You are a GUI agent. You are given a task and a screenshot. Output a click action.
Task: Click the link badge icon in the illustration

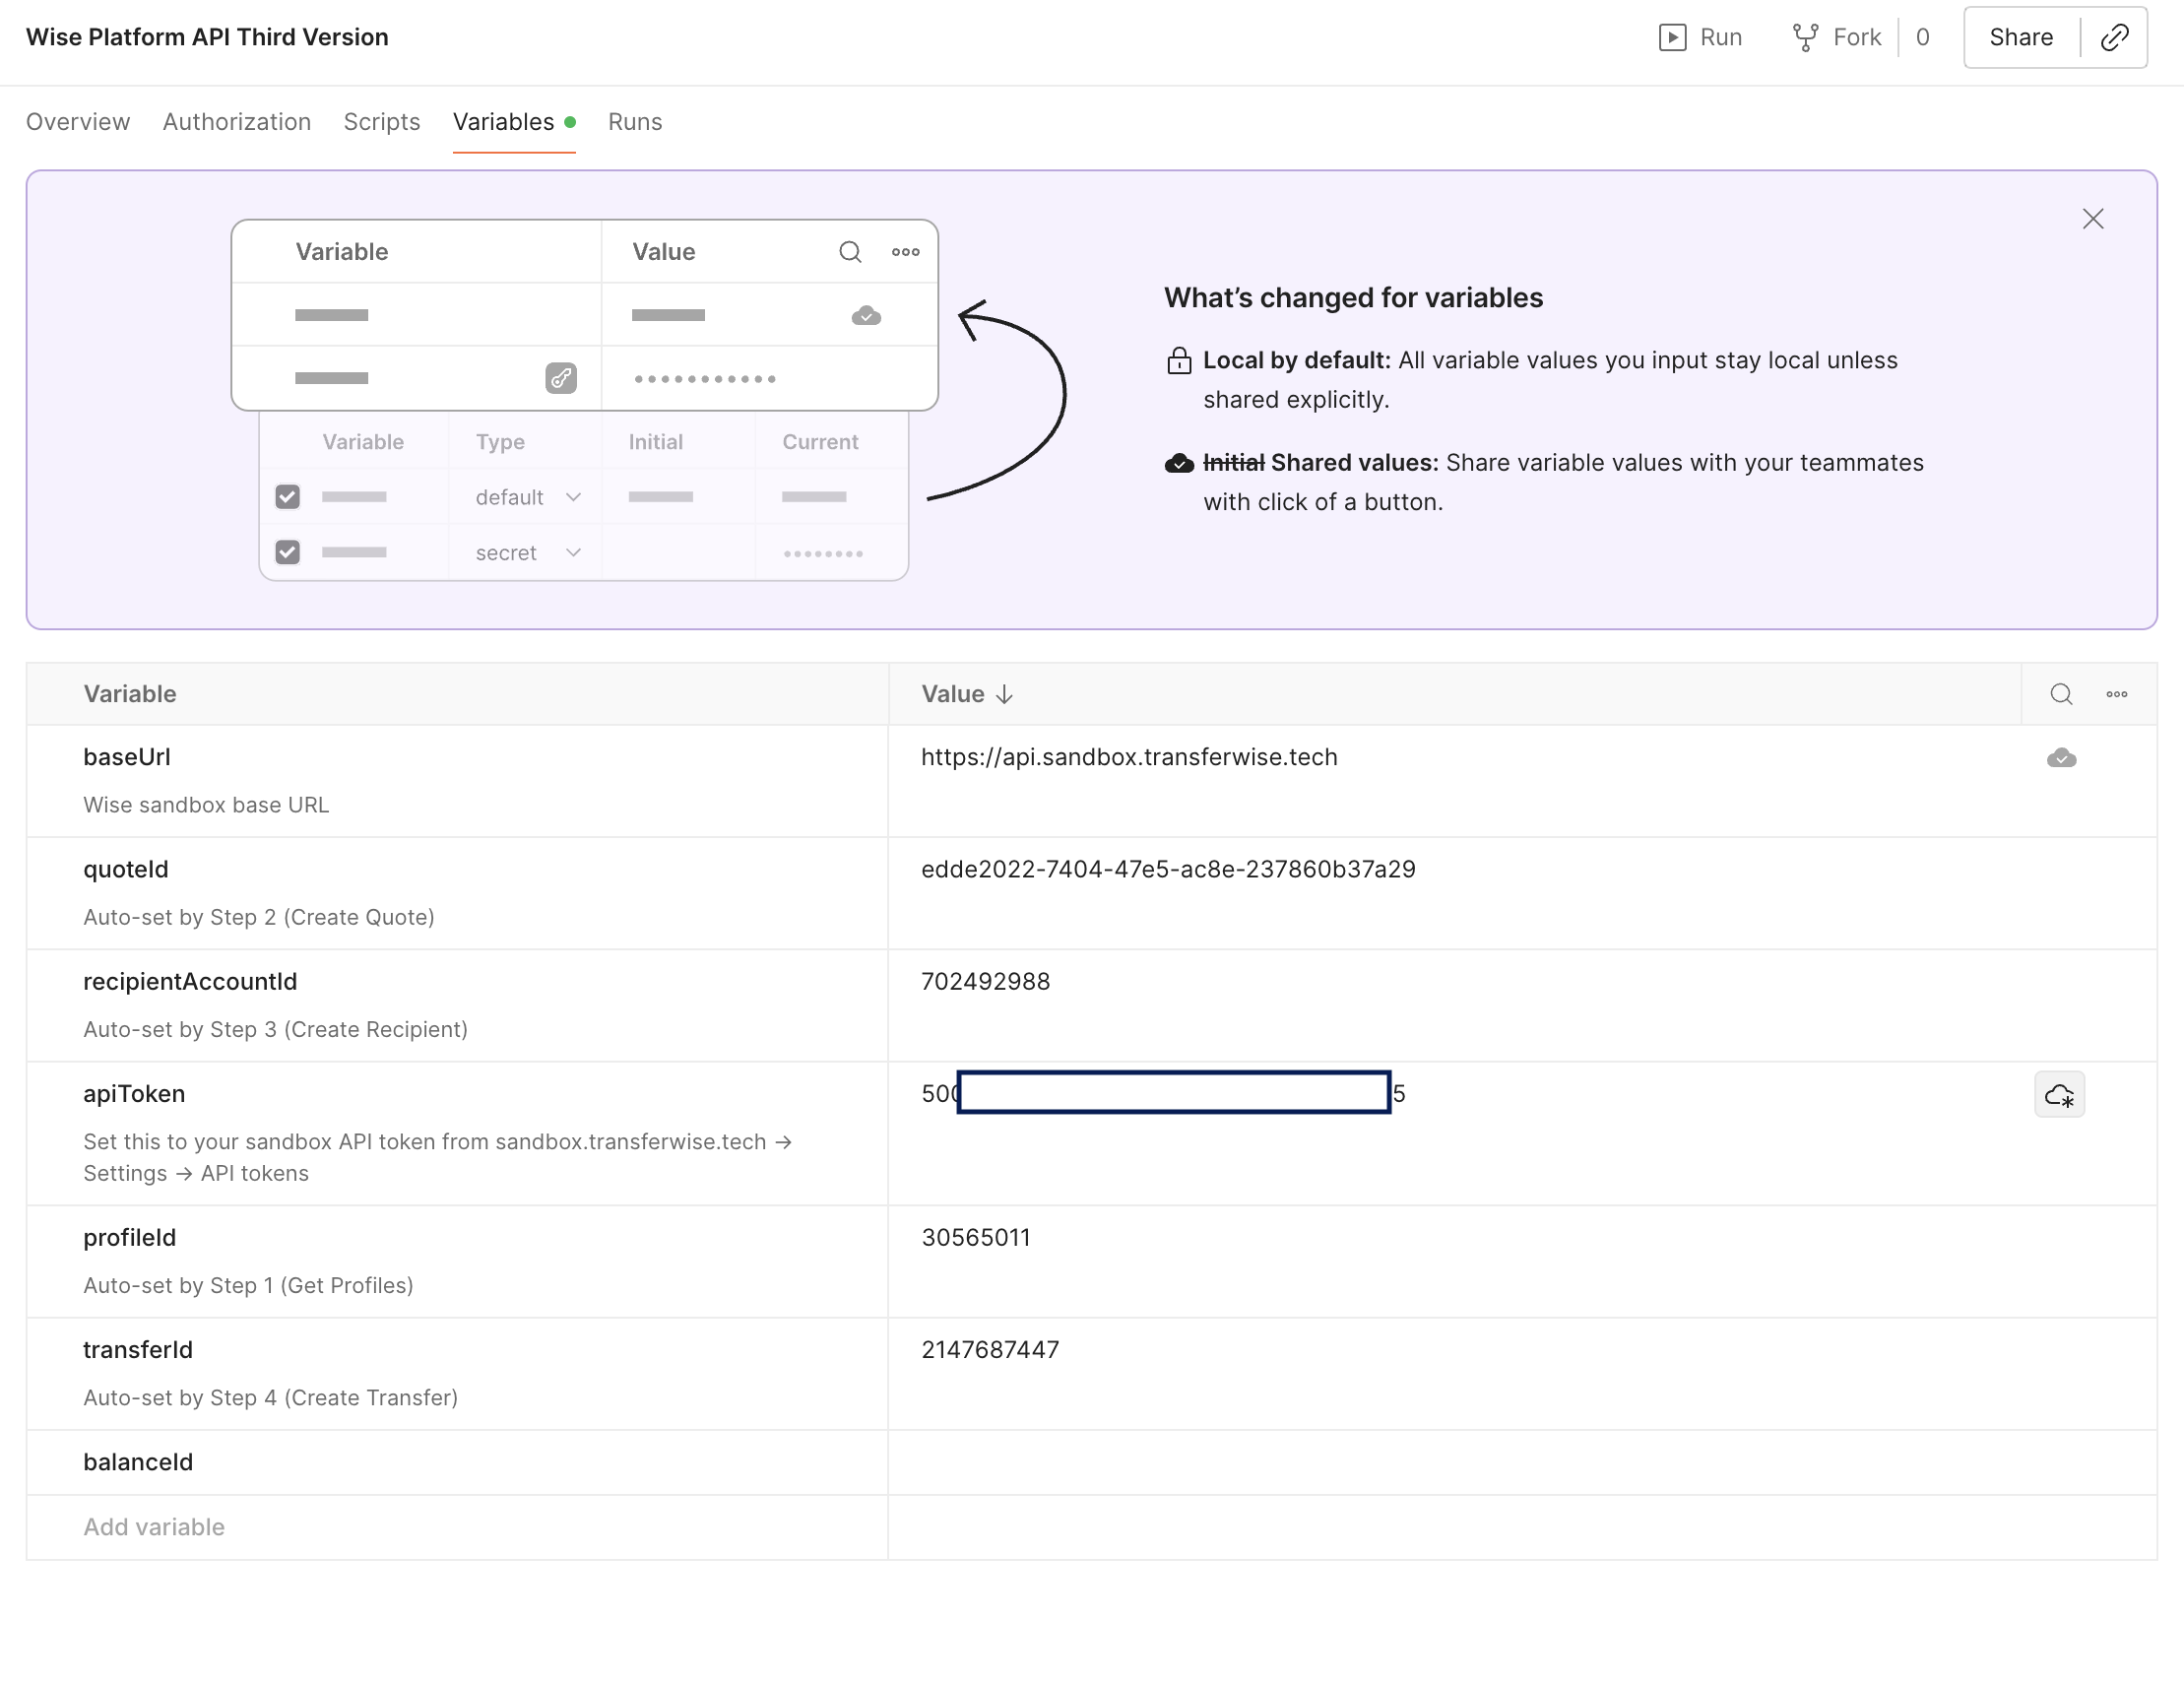click(561, 378)
